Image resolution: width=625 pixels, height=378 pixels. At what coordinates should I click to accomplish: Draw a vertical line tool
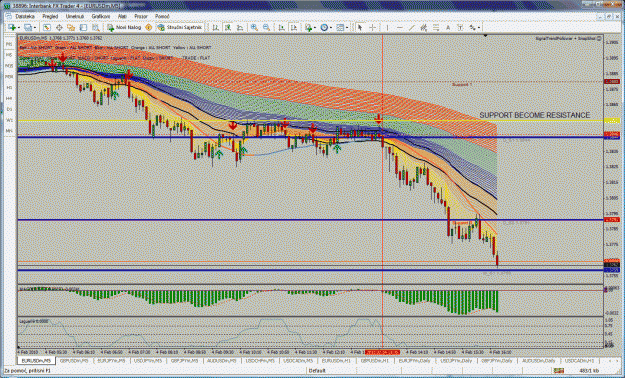coord(387,28)
